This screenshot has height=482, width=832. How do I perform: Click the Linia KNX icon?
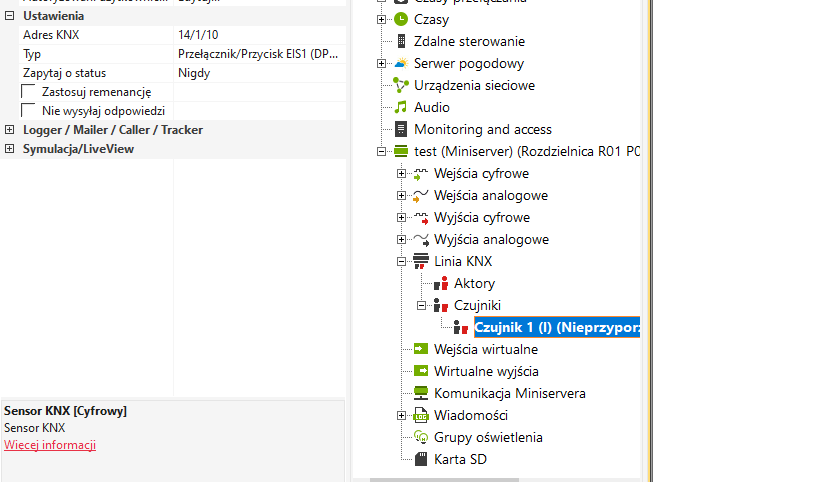coord(421,261)
